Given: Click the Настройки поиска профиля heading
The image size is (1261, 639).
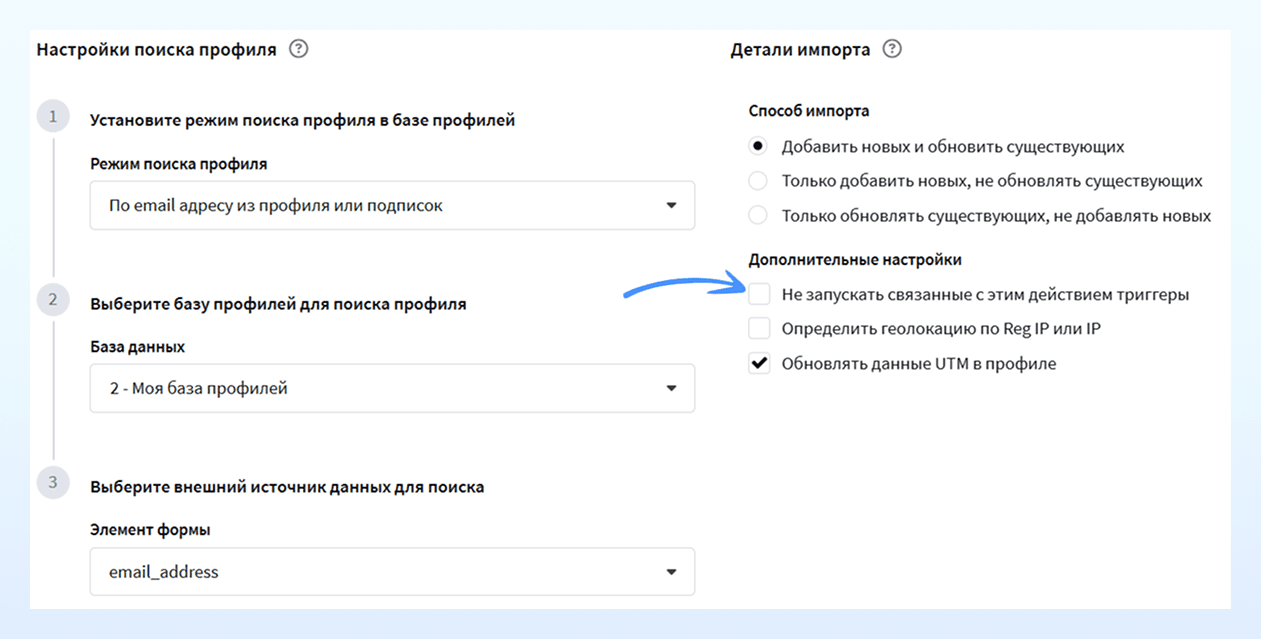Looking at the screenshot, I should (x=156, y=49).
